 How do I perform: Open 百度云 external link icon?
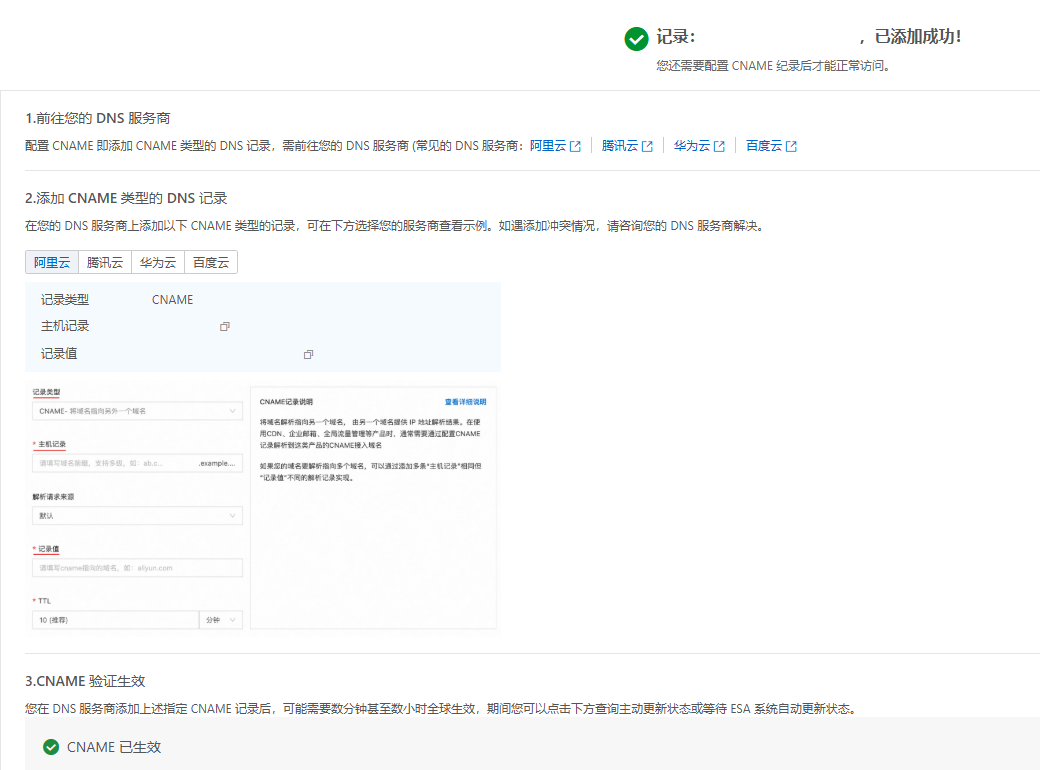tap(791, 146)
